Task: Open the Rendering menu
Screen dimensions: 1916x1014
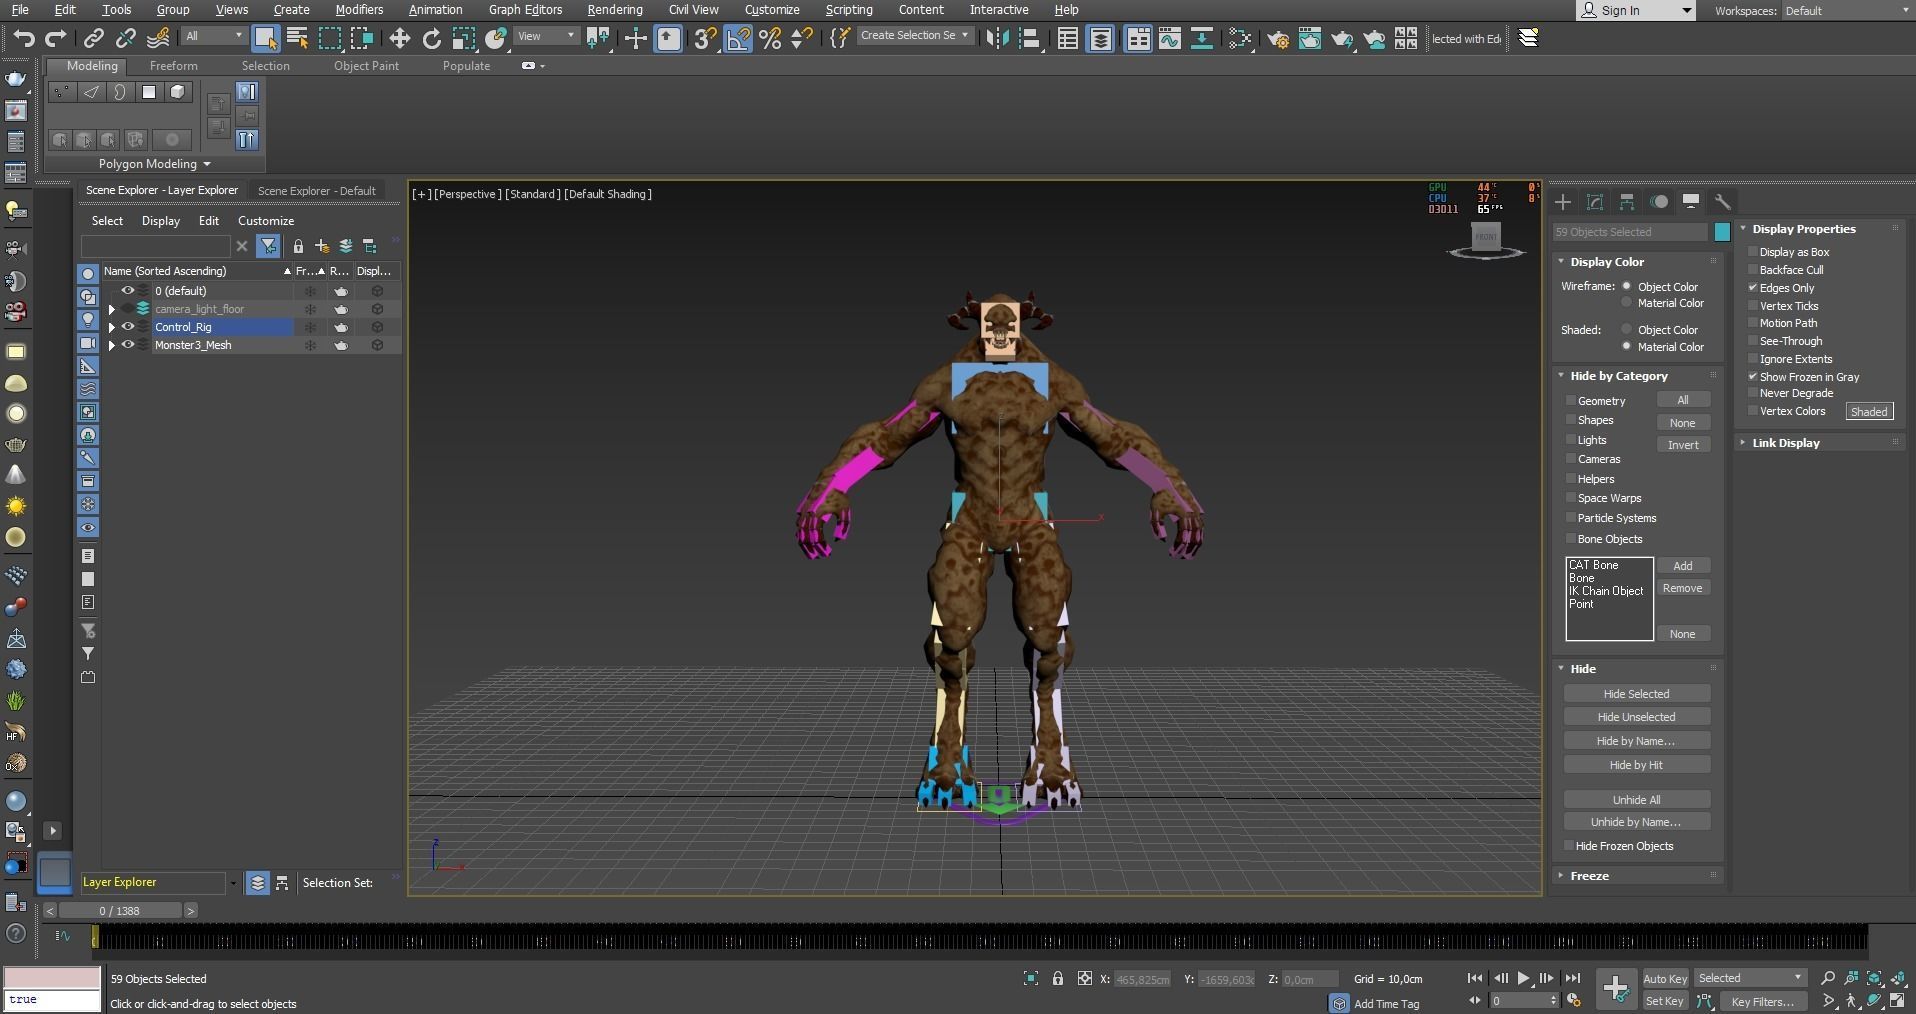Action: [615, 10]
